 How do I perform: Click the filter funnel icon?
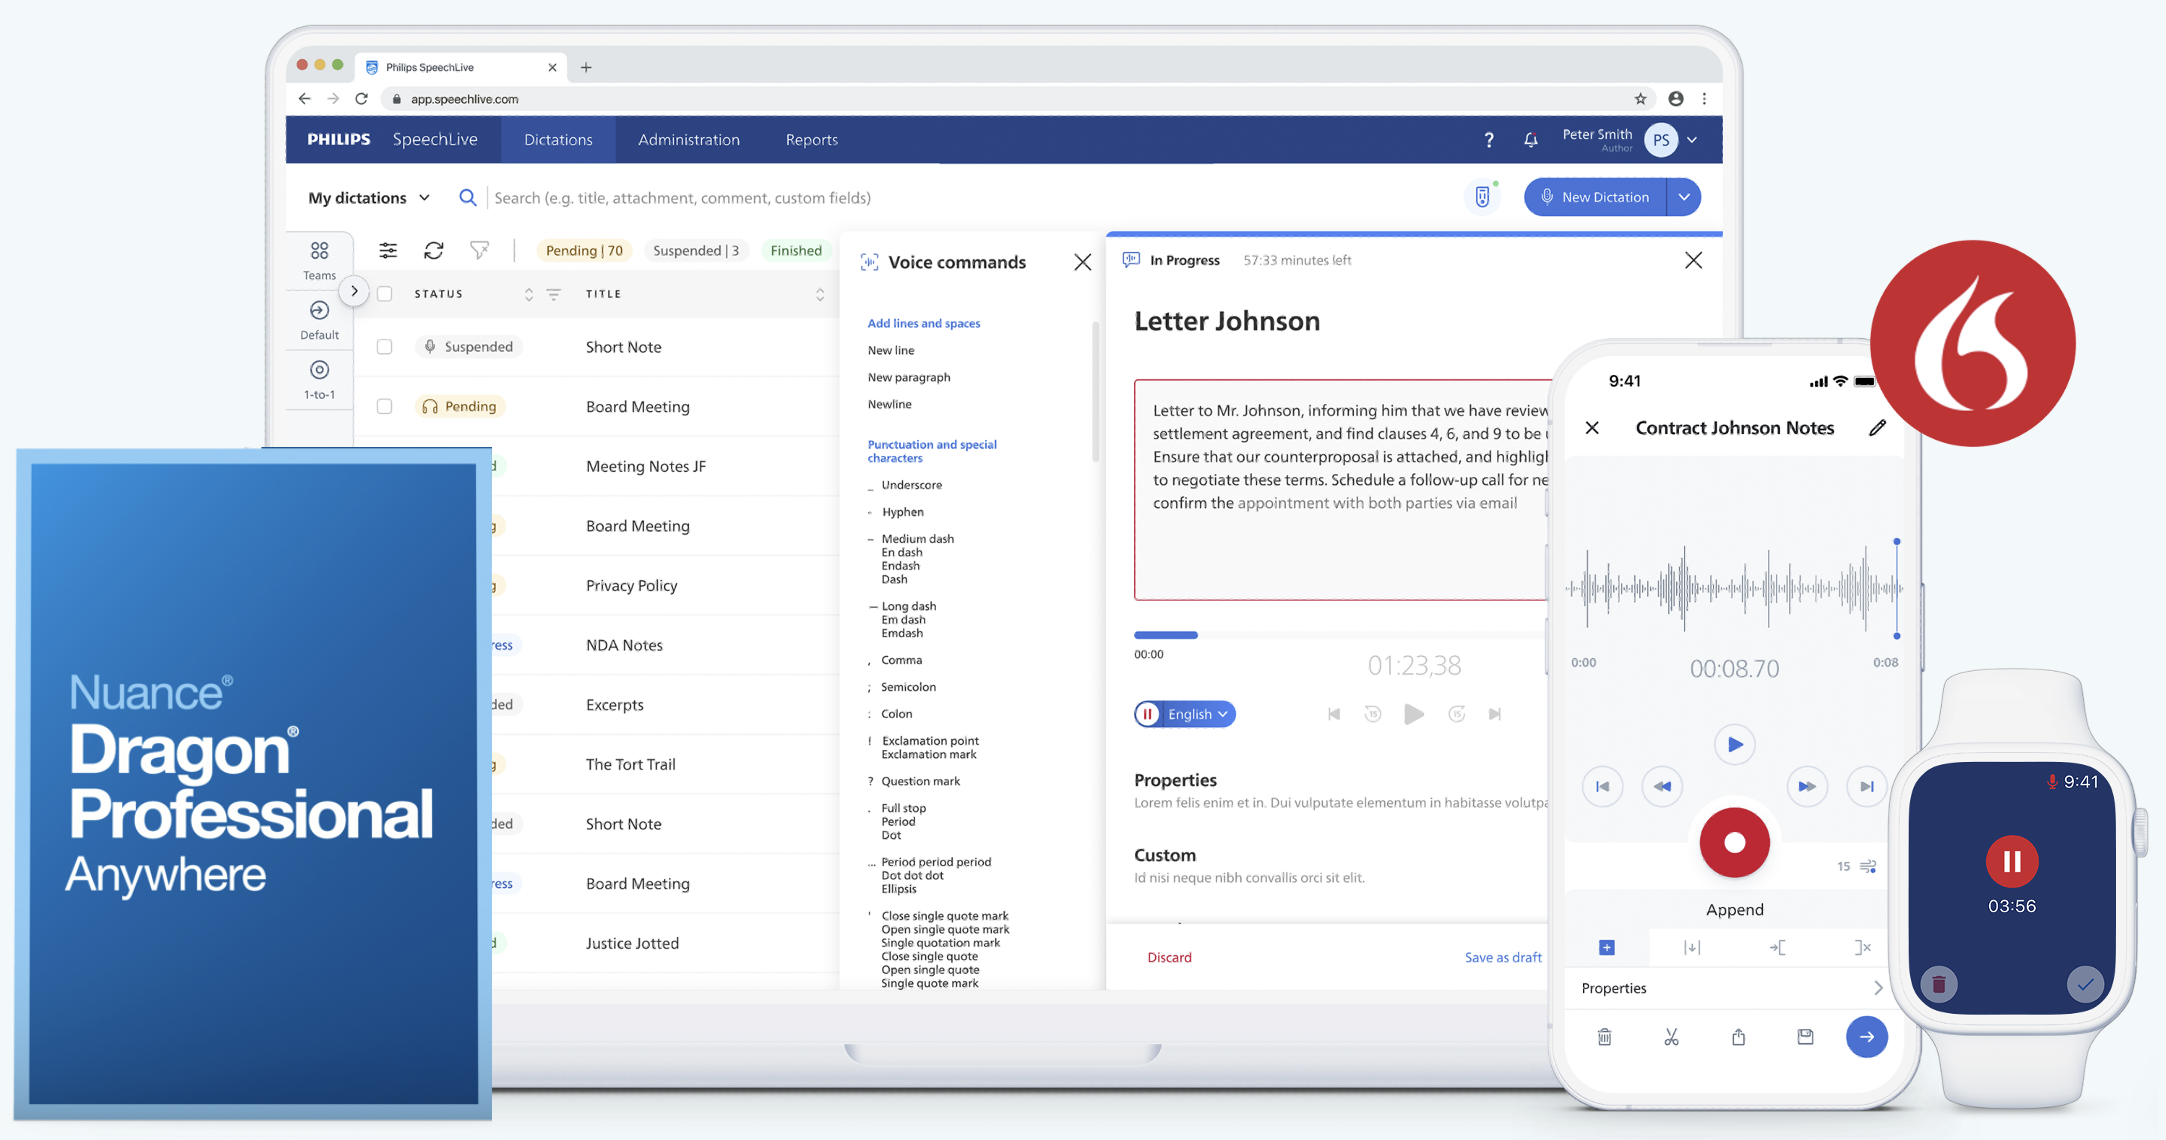pyautogui.click(x=480, y=250)
